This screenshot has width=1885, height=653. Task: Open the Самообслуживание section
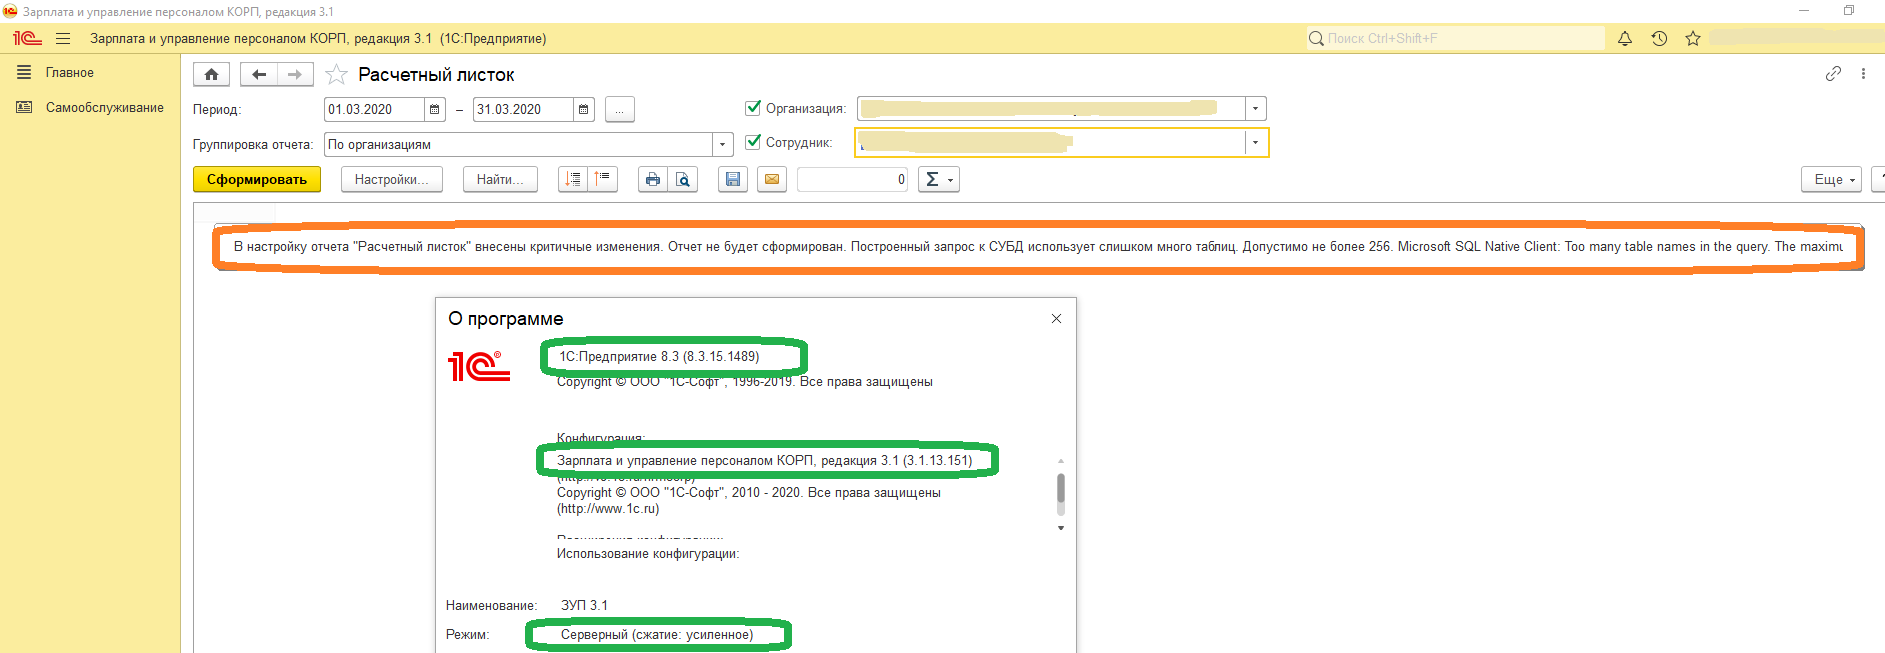point(105,108)
